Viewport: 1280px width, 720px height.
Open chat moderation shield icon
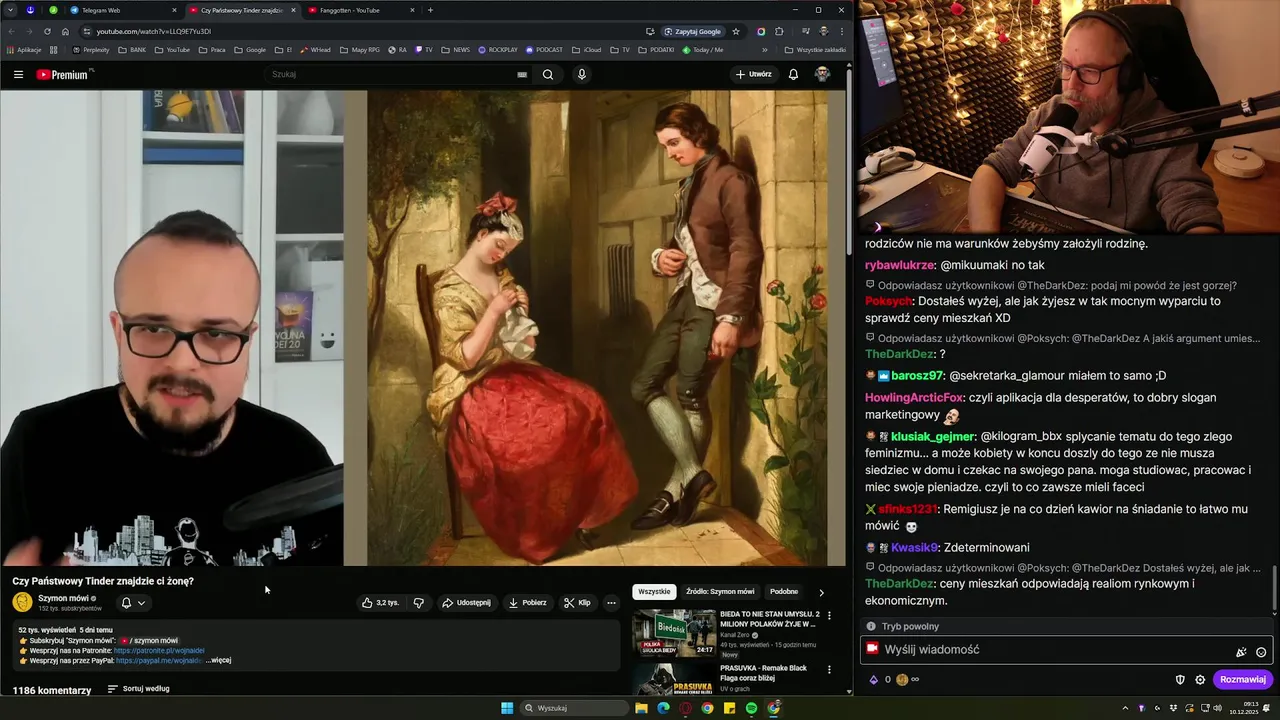[x=1180, y=679]
